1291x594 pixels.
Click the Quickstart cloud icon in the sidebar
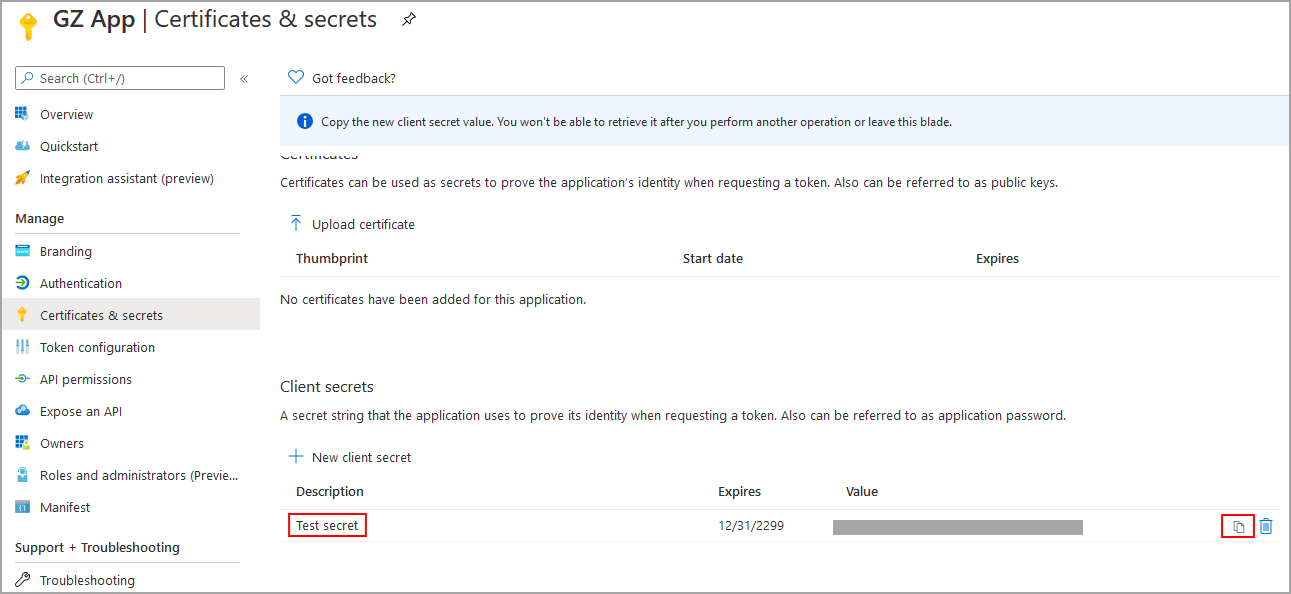22,146
